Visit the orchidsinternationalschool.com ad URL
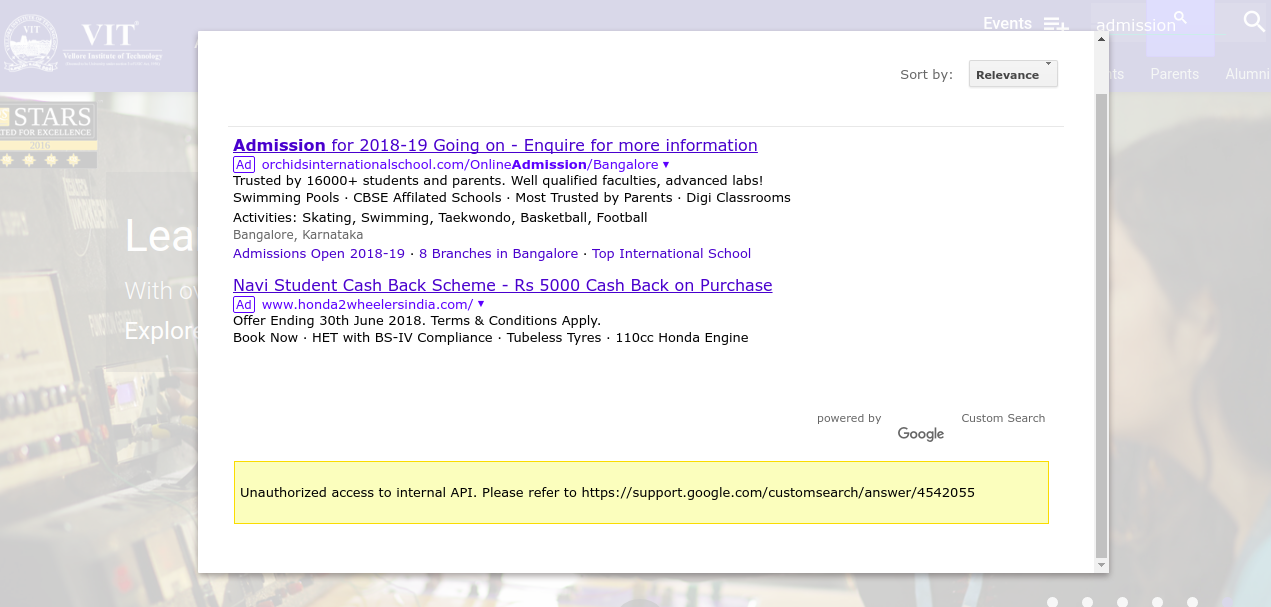 [460, 165]
